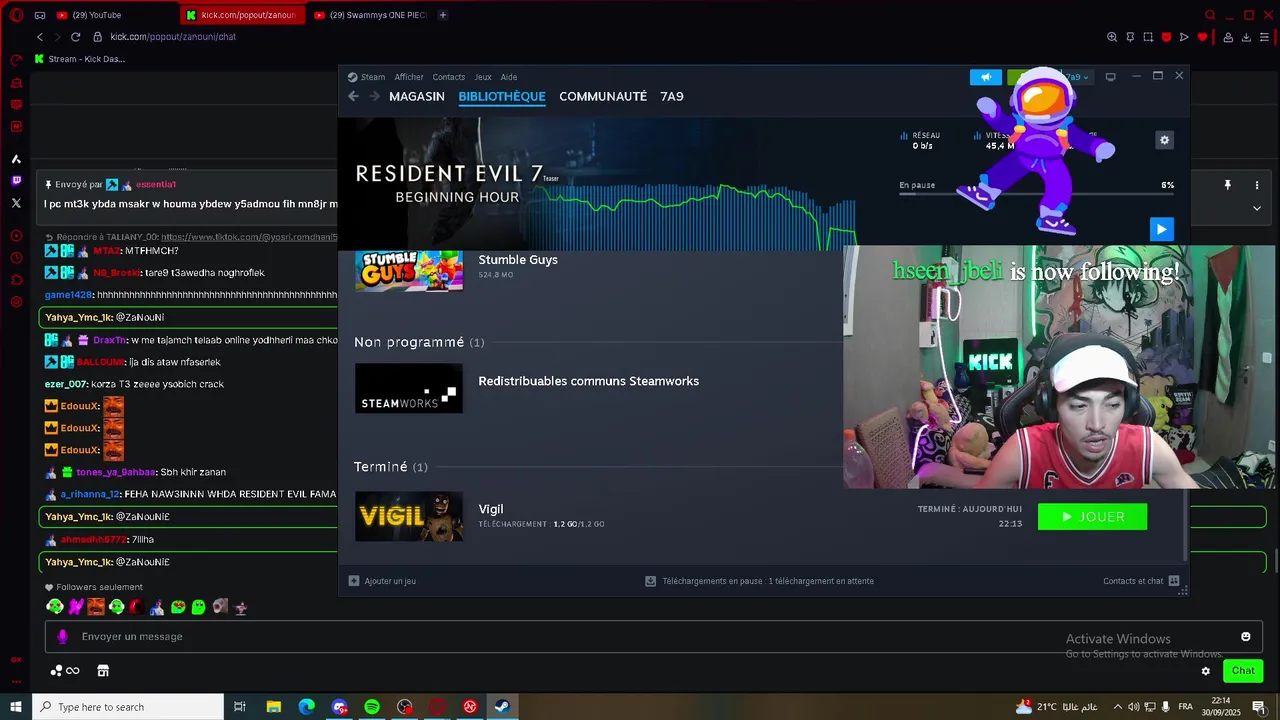Open X in Opera sidebar

pyautogui.click(x=16, y=203)
